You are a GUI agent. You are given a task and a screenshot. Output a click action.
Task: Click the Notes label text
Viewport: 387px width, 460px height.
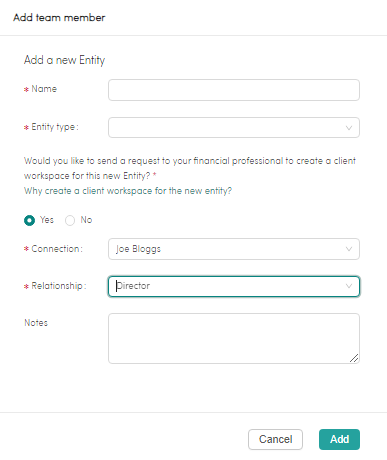point(36,323)
